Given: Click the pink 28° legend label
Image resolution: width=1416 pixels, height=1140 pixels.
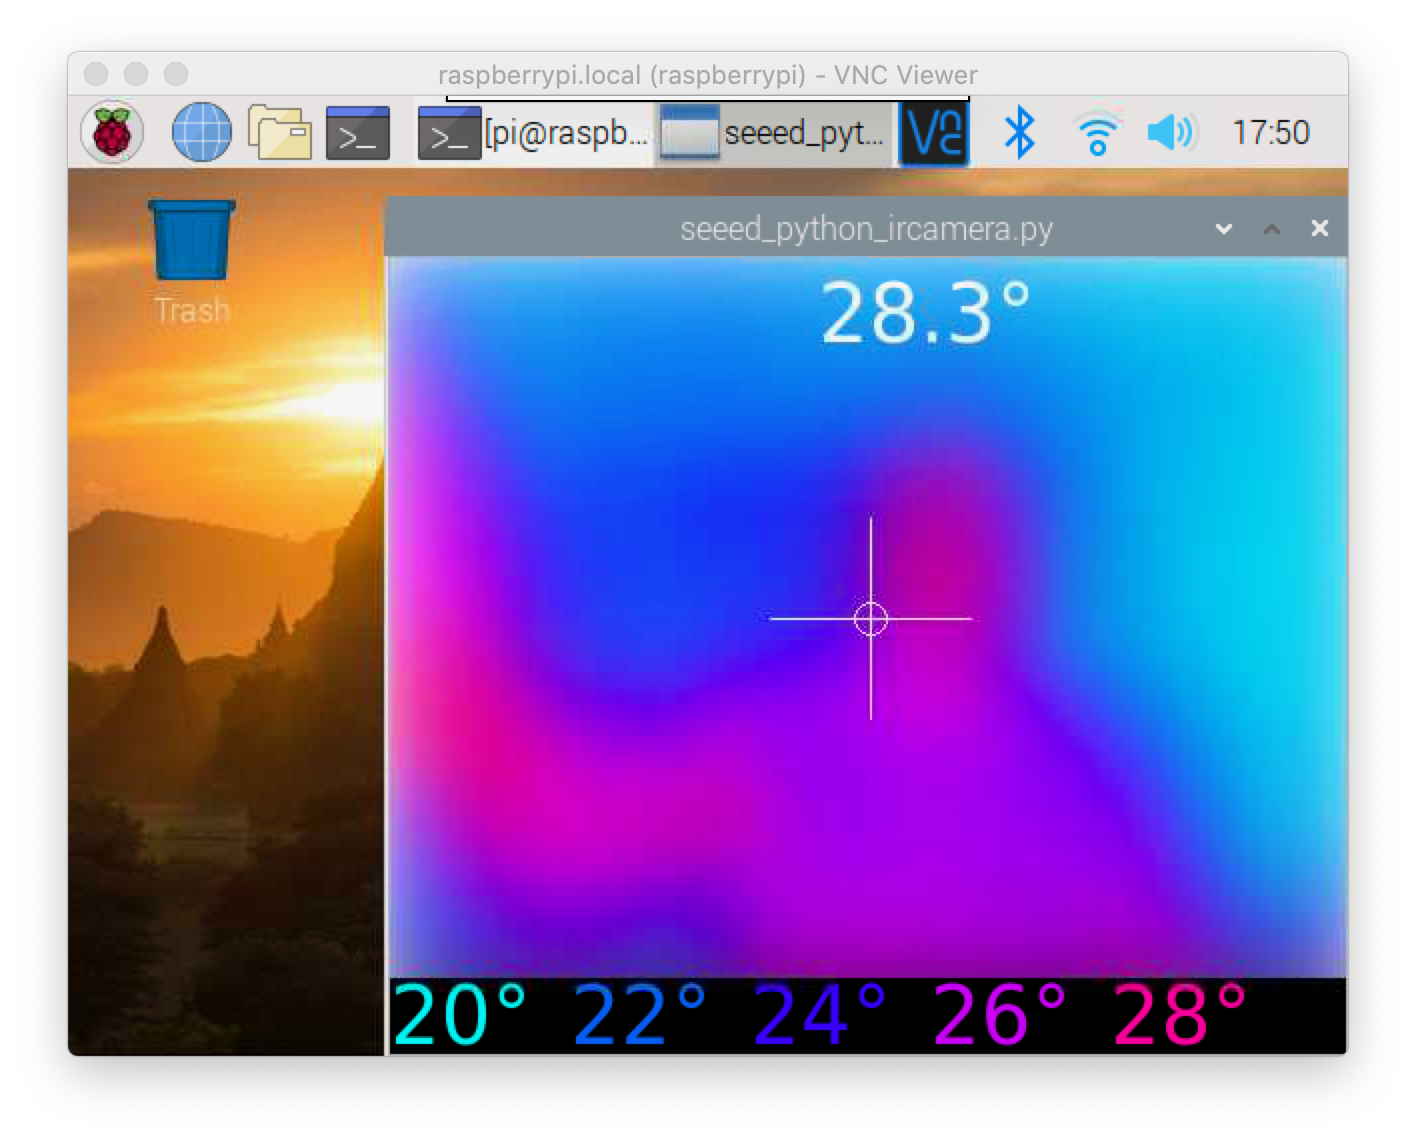Looking at the screenshot, I should (x=1179, y=1016).
